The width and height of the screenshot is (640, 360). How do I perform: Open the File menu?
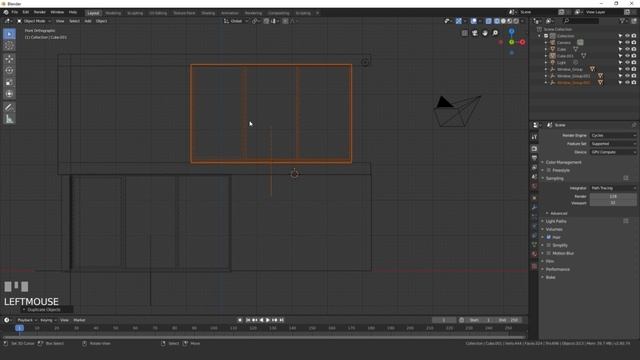[15, 12]
